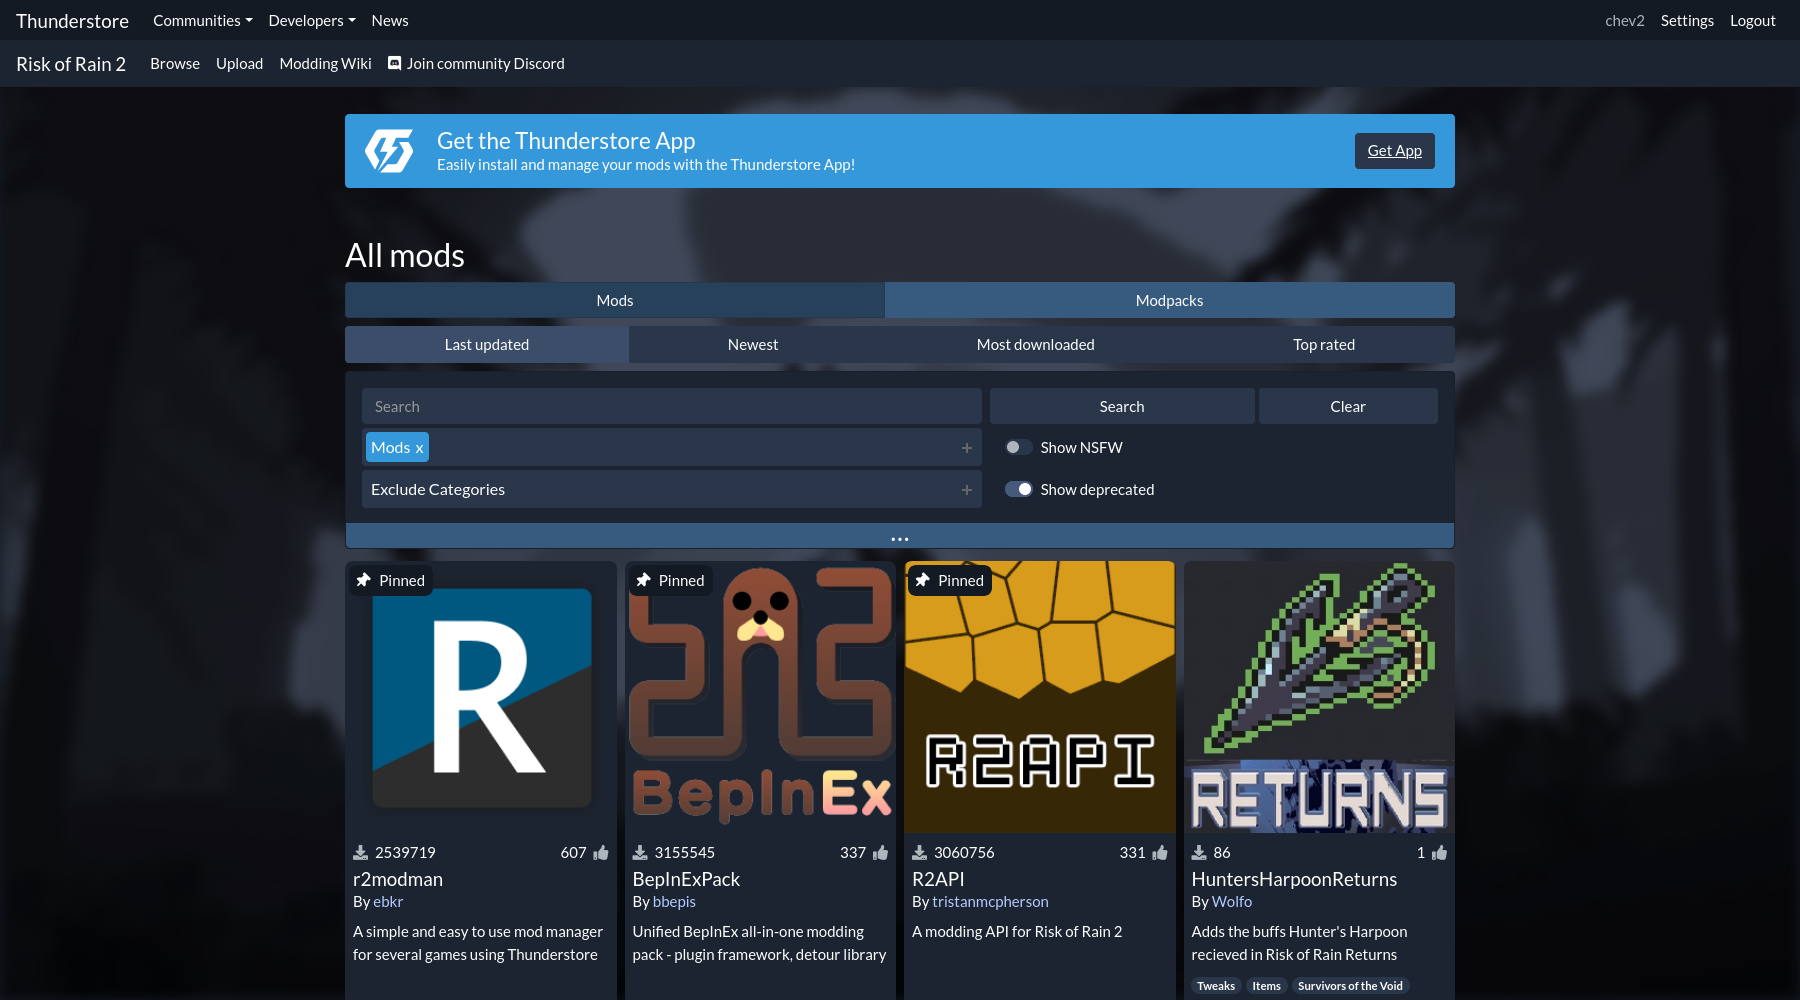
Task: Sort by Most downloaded
Action: tap(1035, 344)
